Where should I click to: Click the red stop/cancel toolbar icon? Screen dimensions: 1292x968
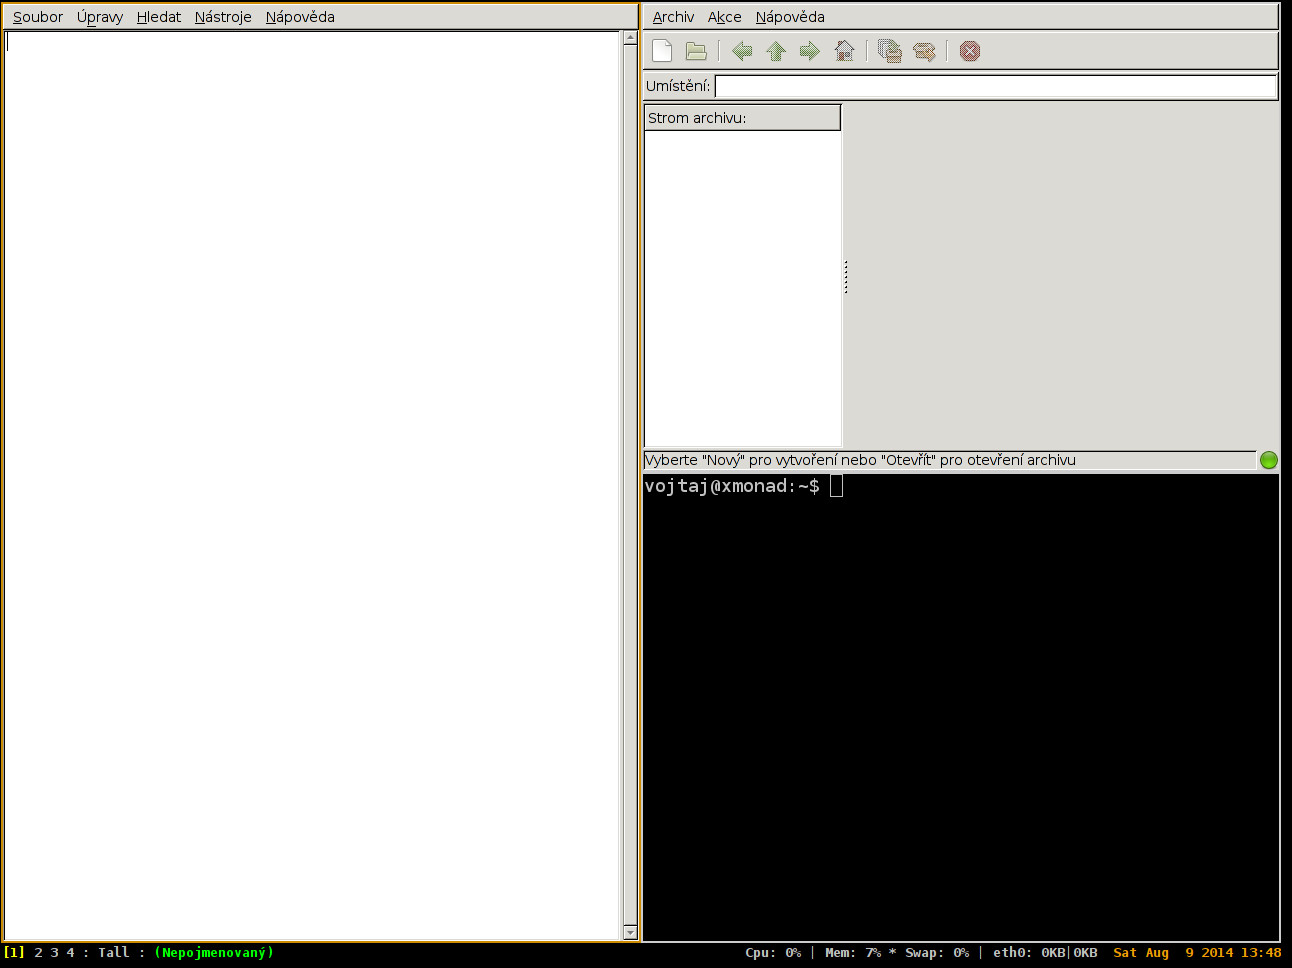coord(970,51)
